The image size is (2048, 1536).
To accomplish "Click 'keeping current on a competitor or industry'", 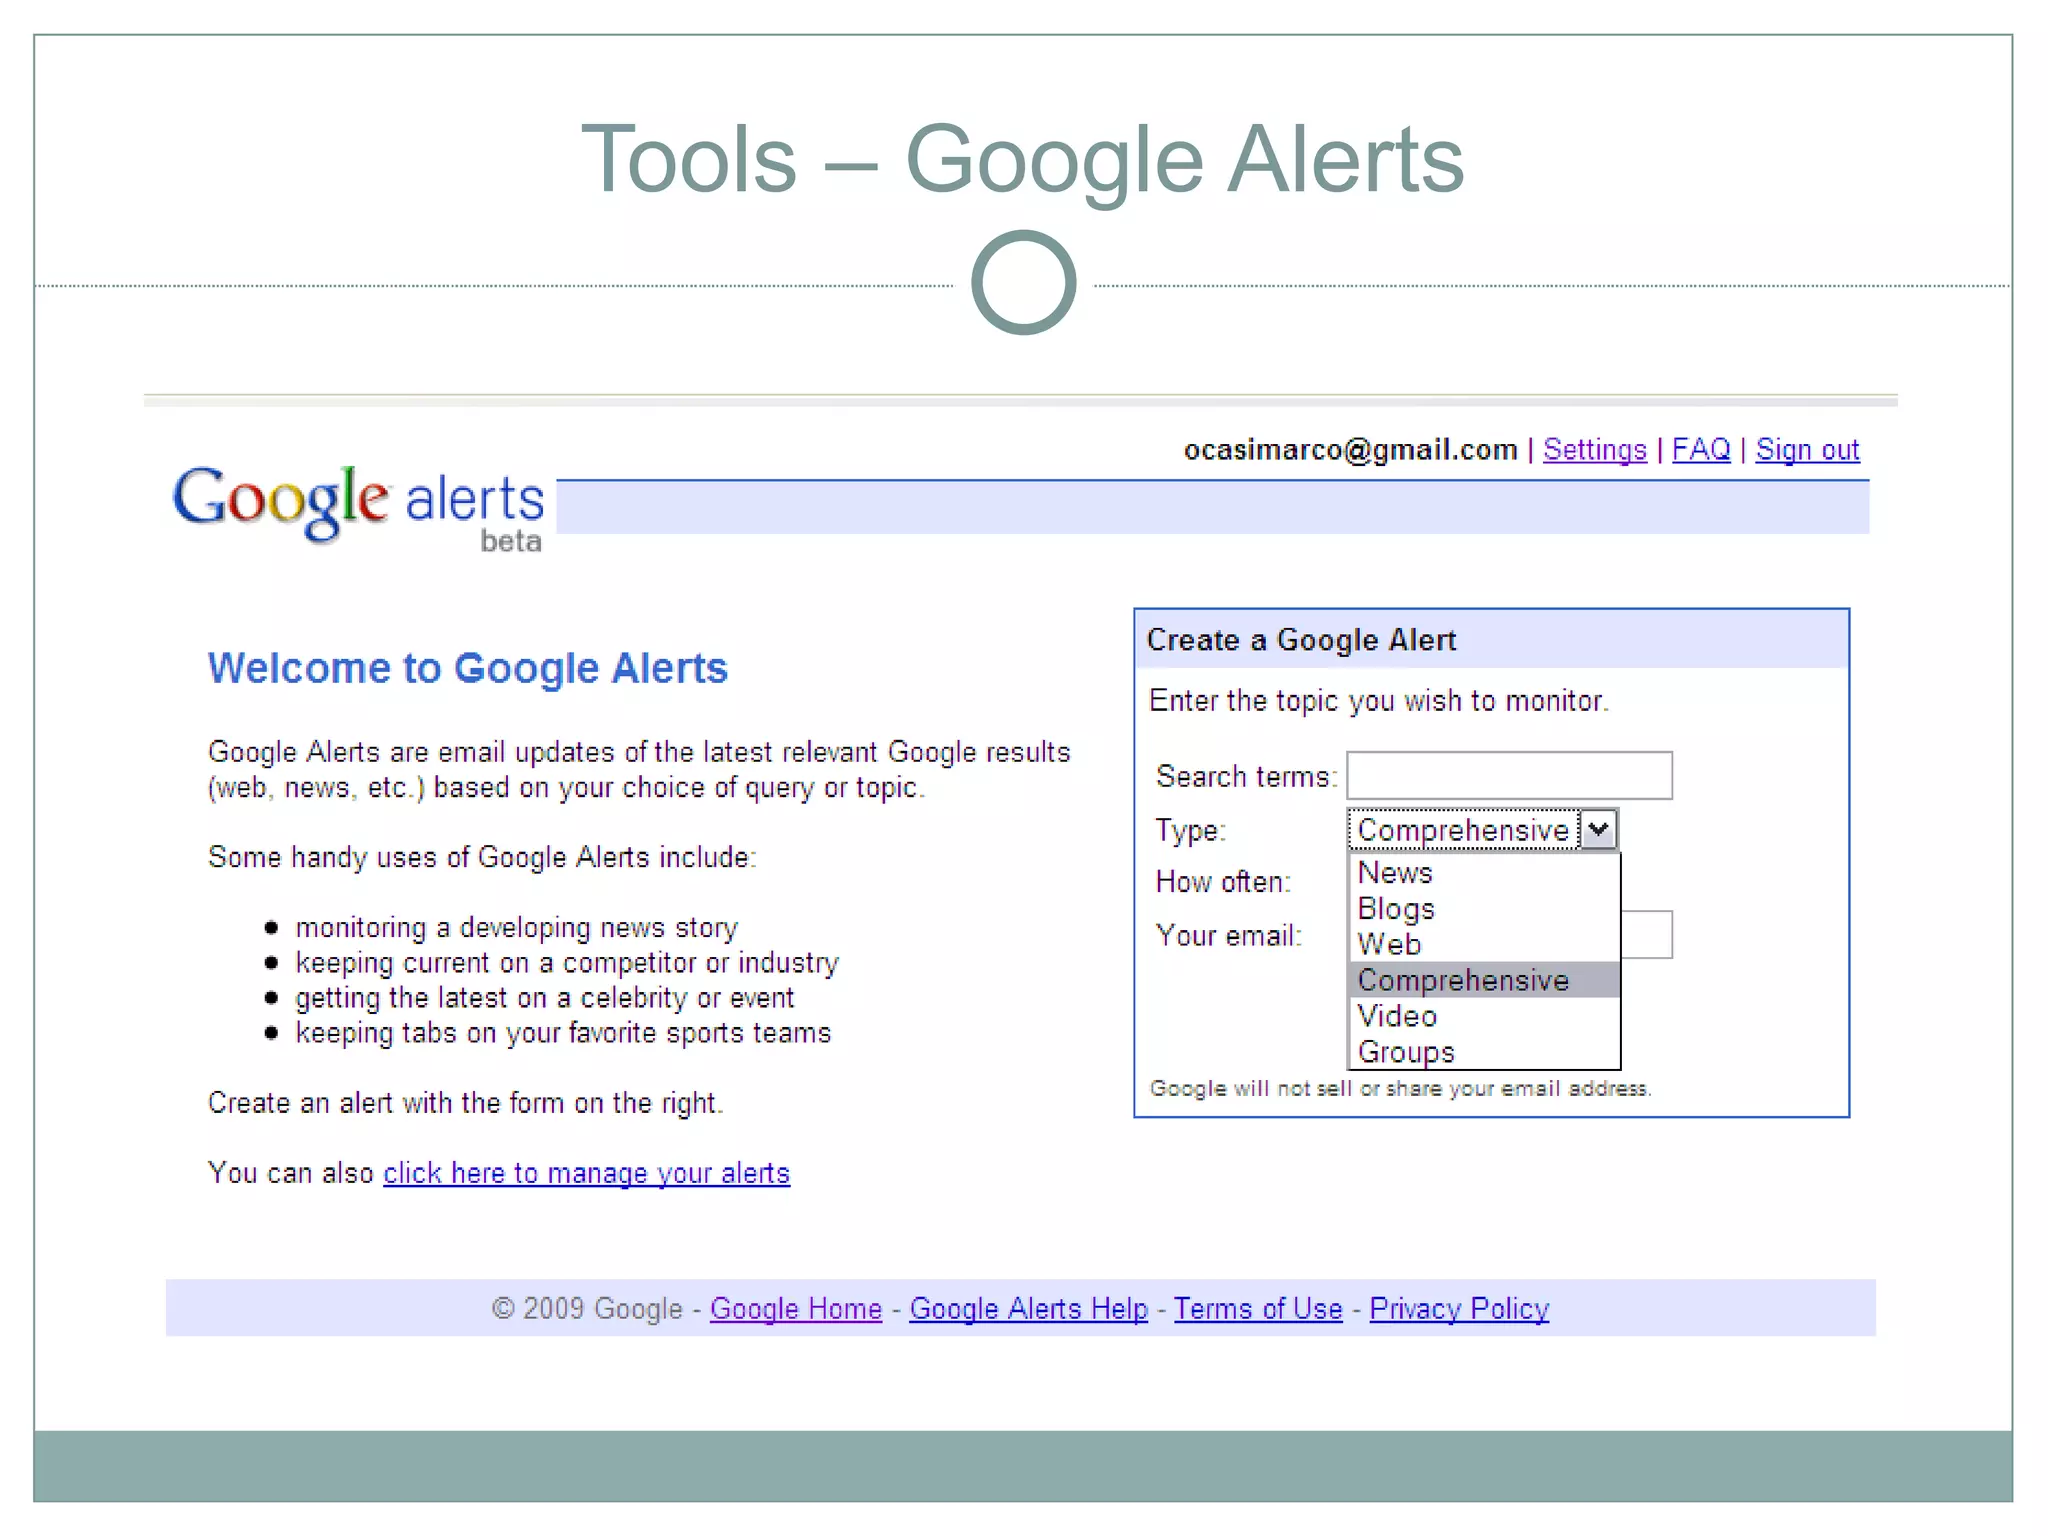I will click(x=567, y=963).
